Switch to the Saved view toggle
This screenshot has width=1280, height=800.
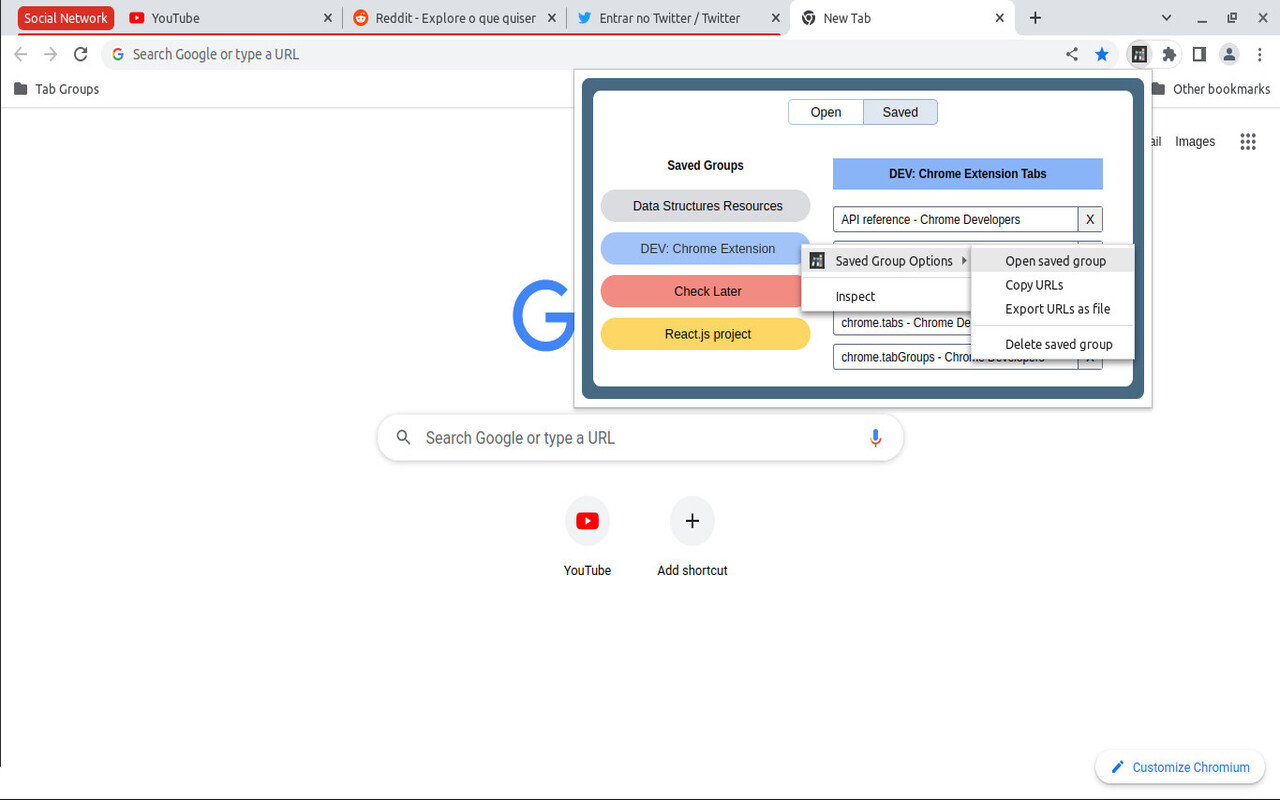(x=900, y=112)
